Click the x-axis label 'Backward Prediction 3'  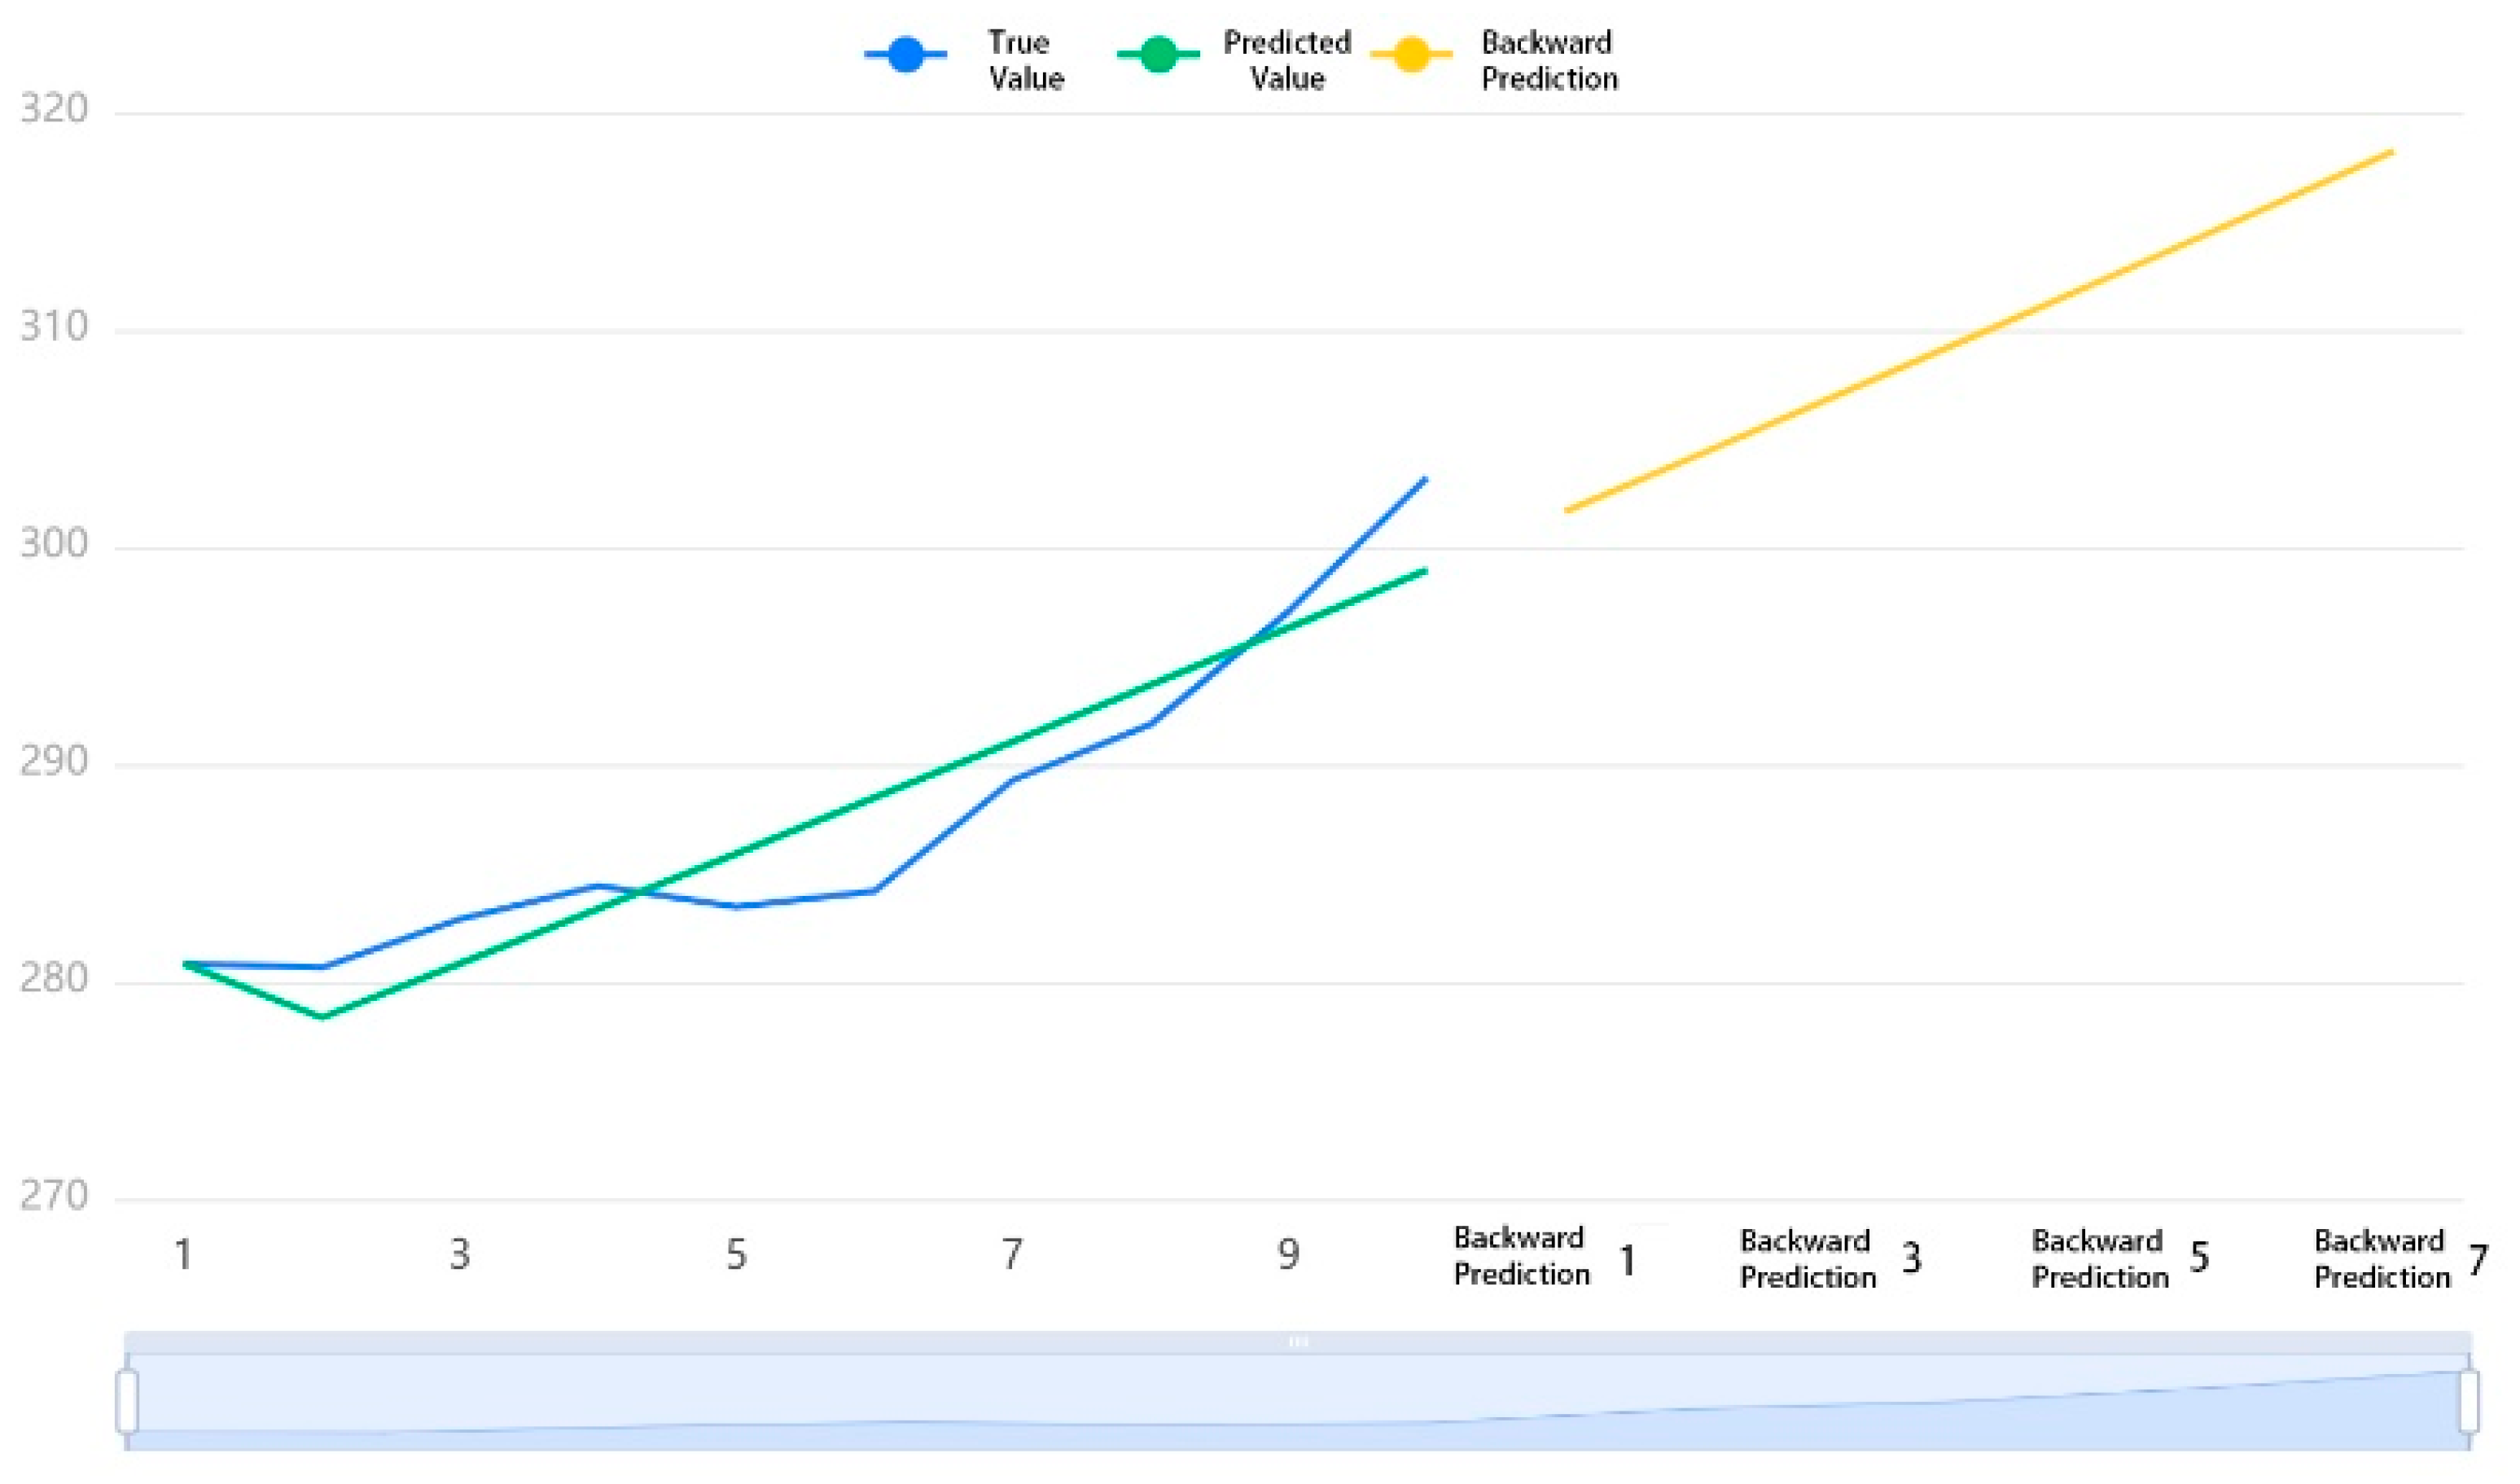[1830, 1259]
